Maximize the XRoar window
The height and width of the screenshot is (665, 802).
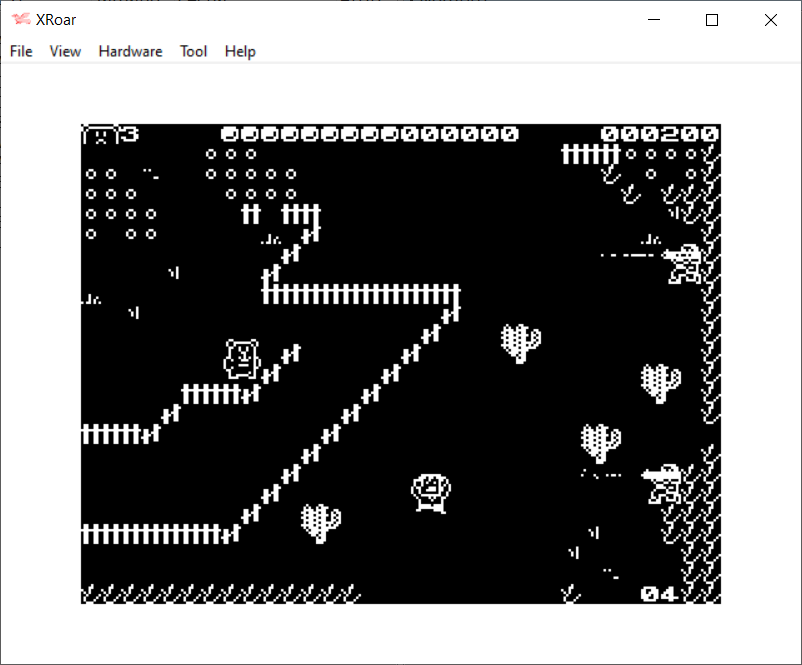coord(712,20)
